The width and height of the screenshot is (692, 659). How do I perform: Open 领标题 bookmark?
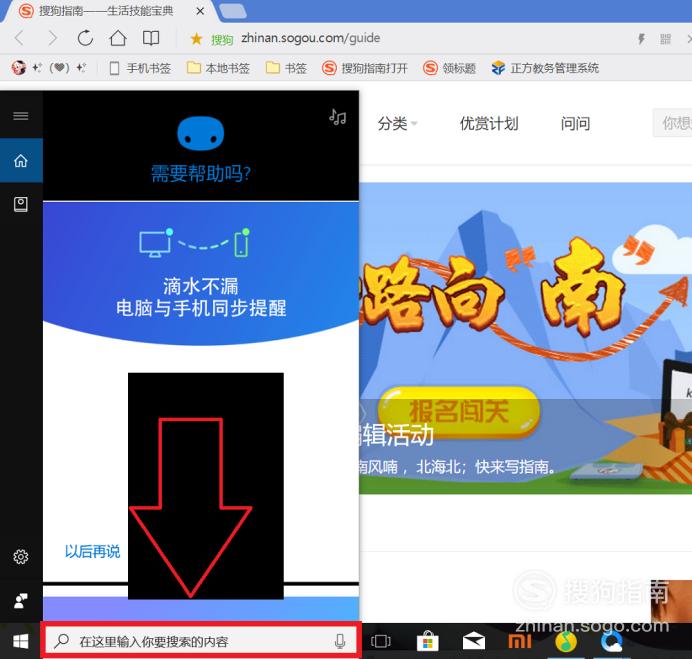click(x=449, y=68)
